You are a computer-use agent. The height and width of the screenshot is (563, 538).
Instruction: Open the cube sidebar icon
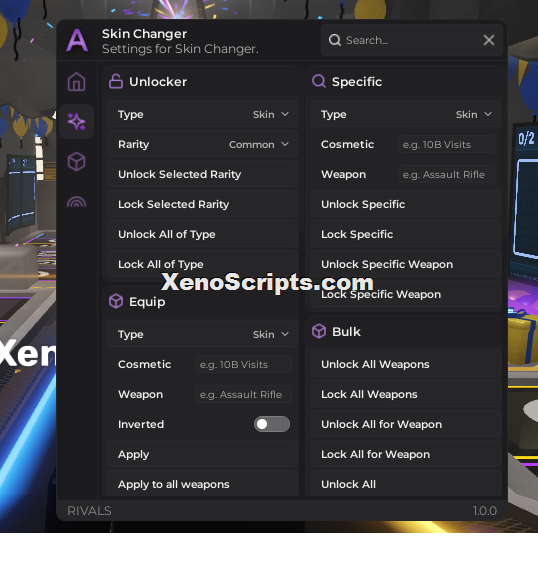(76, 162)
